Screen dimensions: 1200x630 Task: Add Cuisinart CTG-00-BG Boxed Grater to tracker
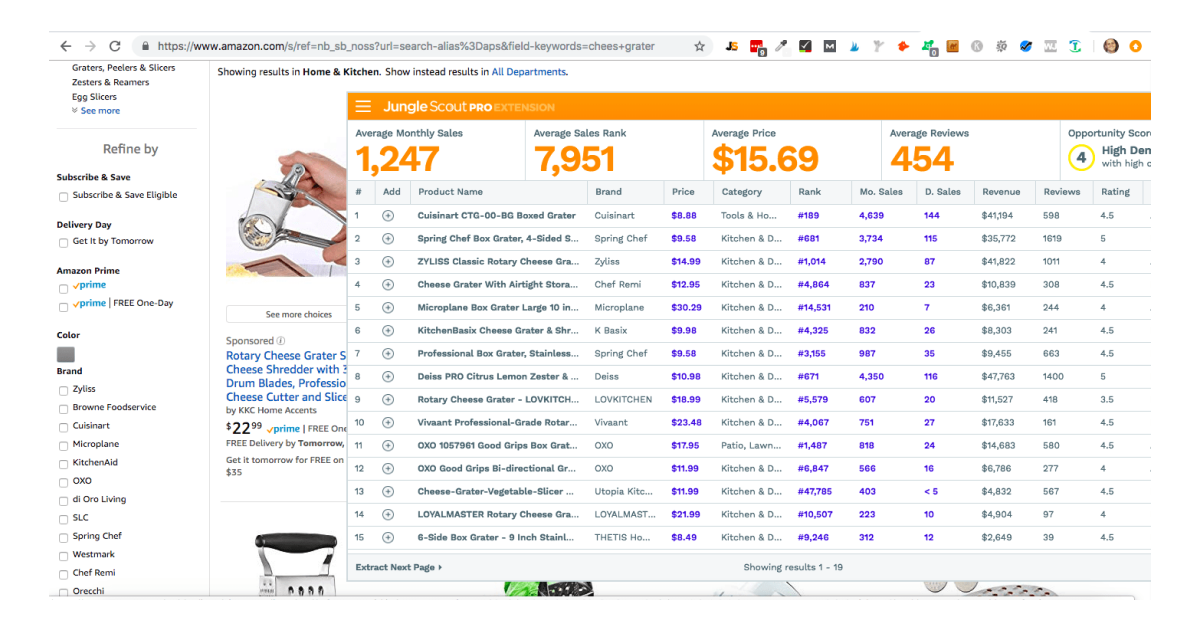(388, 215)
